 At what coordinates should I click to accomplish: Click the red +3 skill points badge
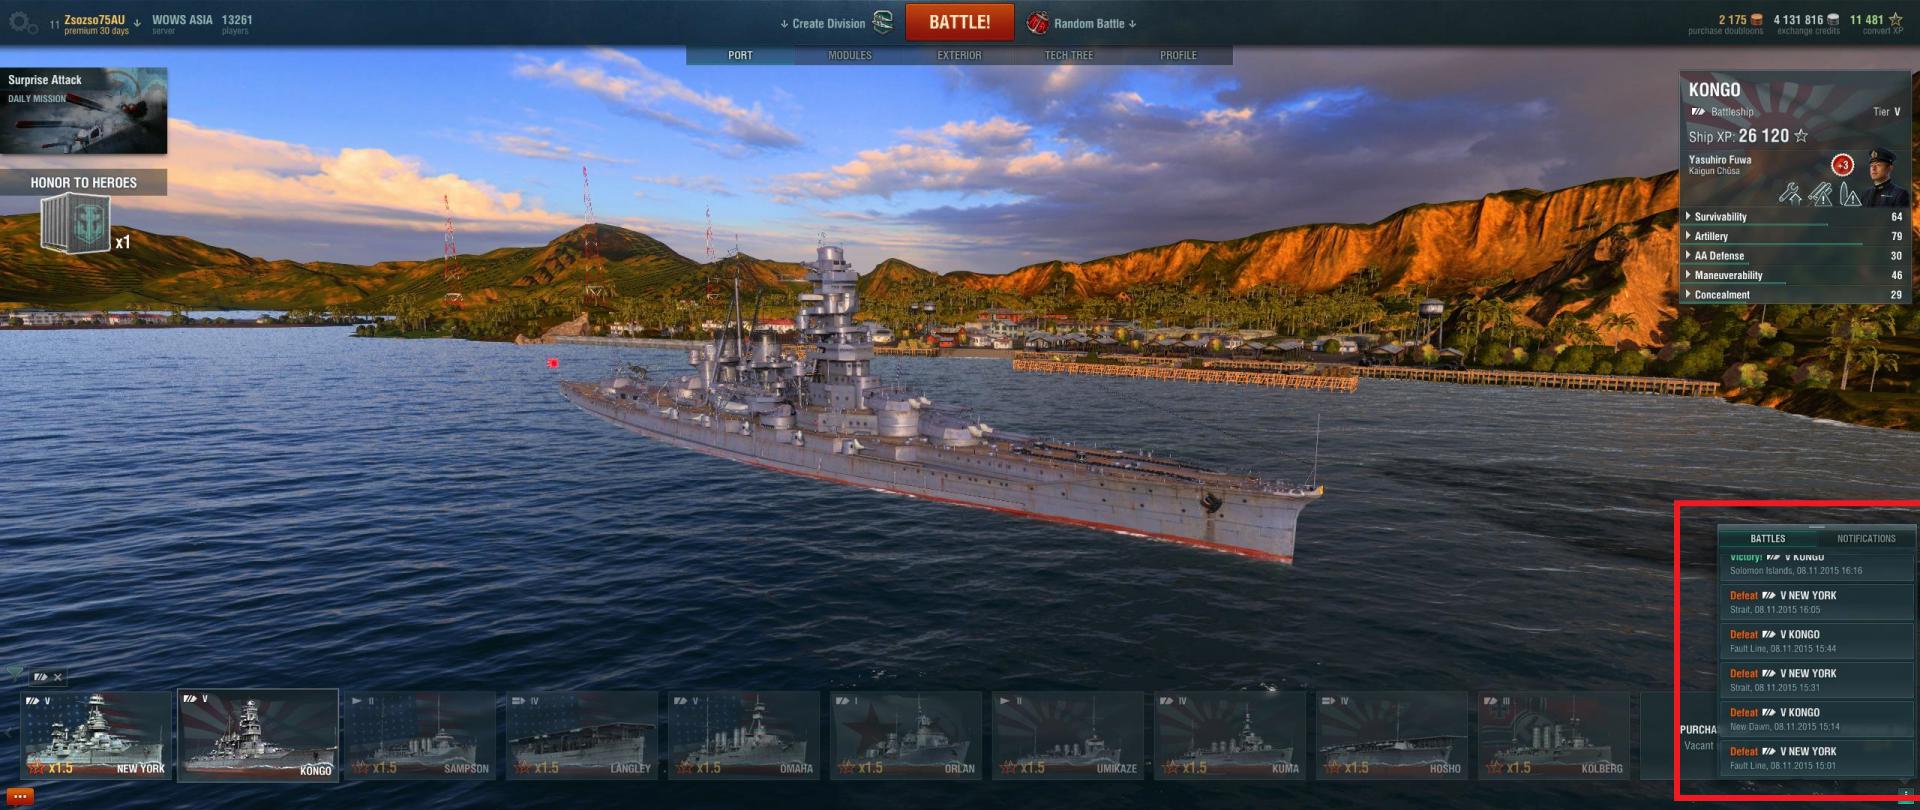point(1842,165)
